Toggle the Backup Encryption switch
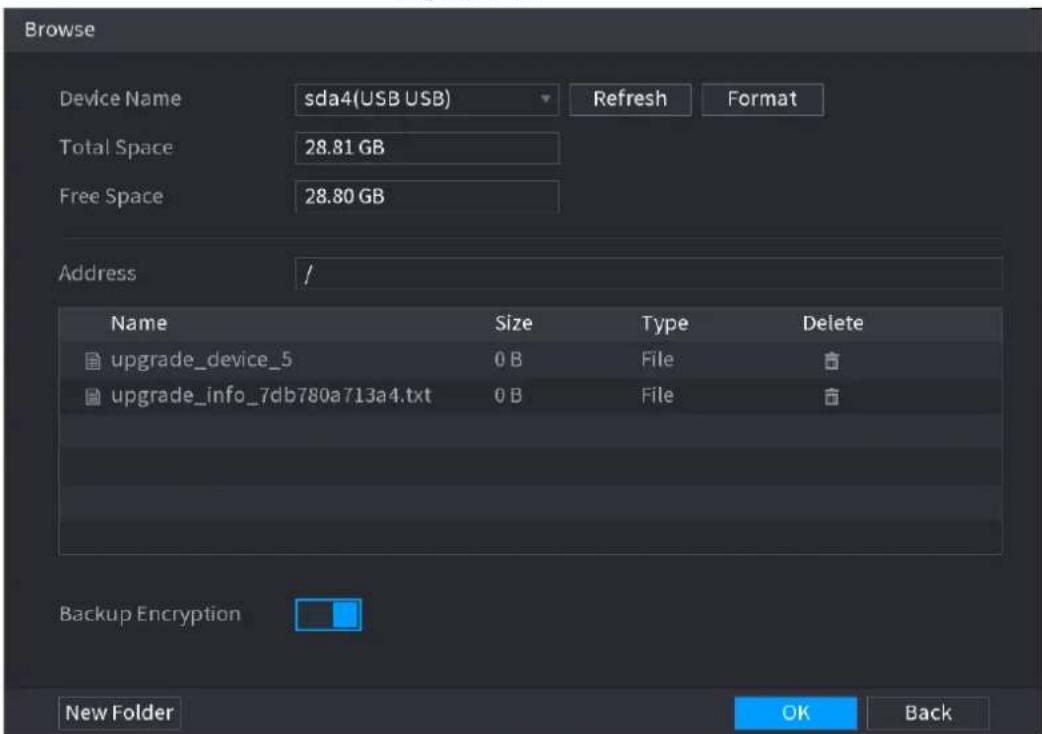Image resolution: width=1042 pixels, height=734 pixels. [x=328, y=614]
